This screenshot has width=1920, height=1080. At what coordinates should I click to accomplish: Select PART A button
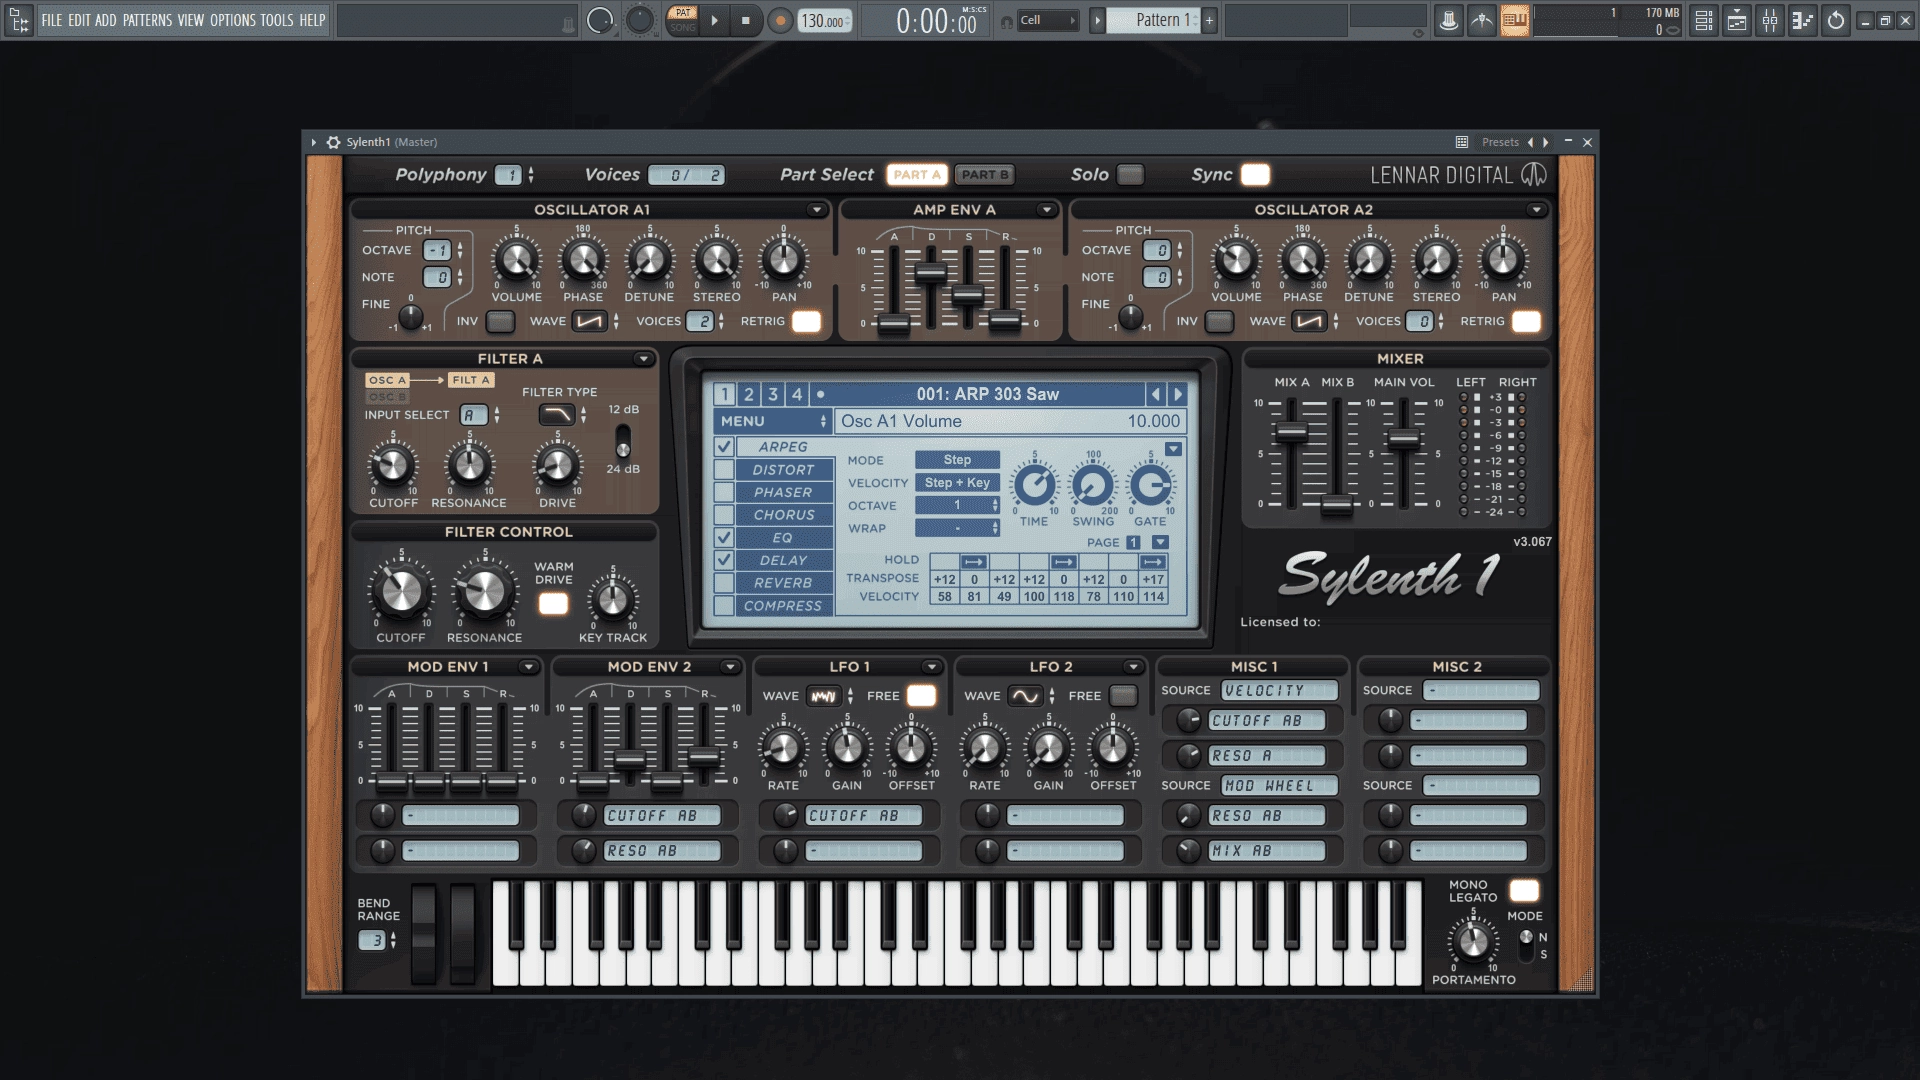[917, 175]
